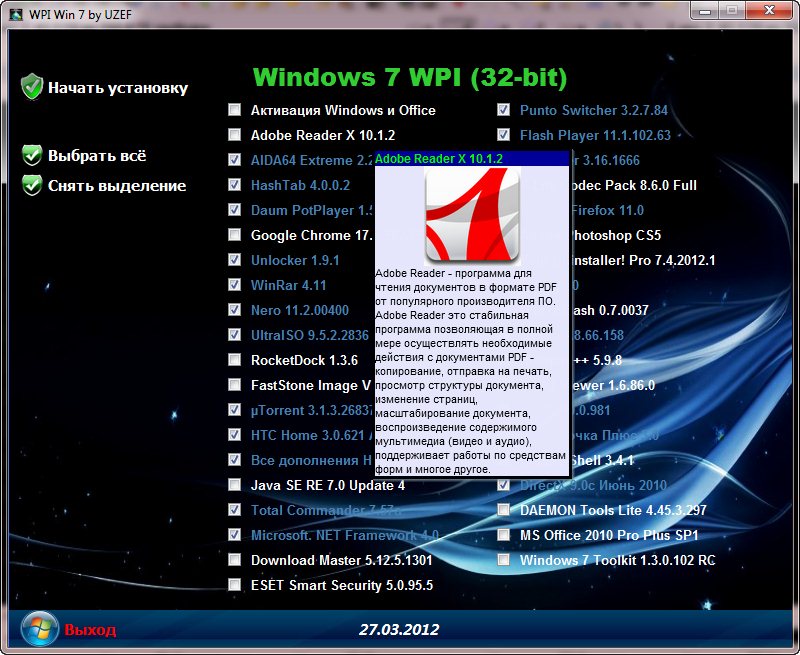800x655 pixels.
Task: Uncheck the WinRar 4.11 checkbox
Action: [x=234, y=285]
